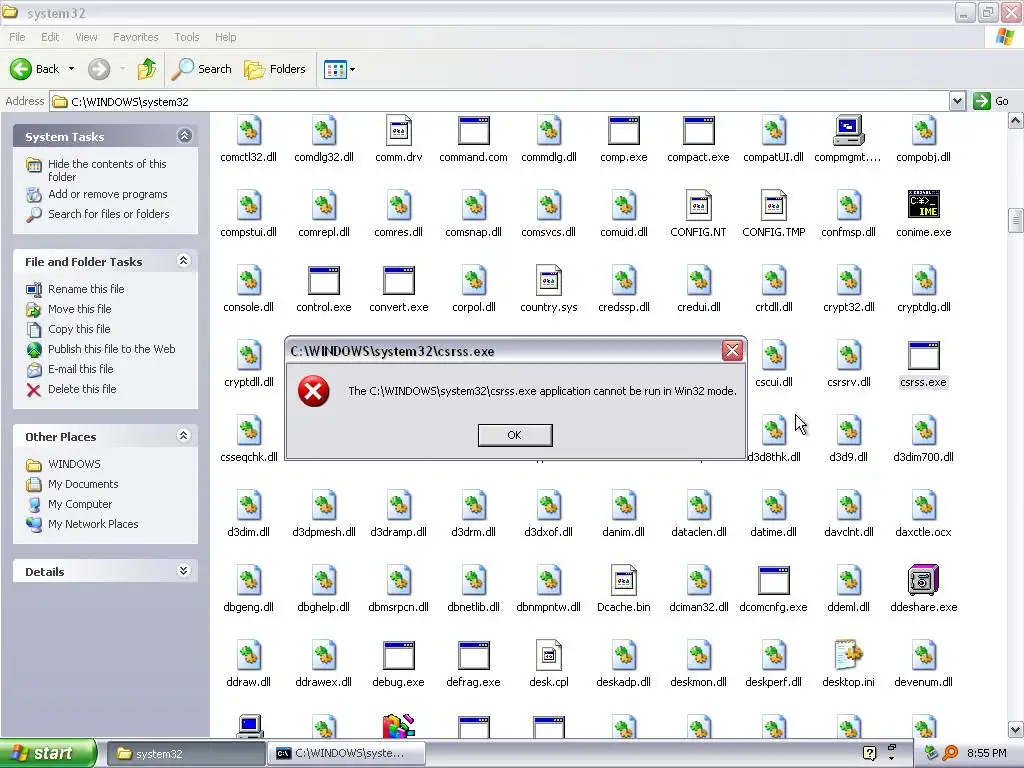The width and height of the screenshot is (1024, 768).
Task: Select the ddeshare.exe file icon
Action: click(923, 580)
